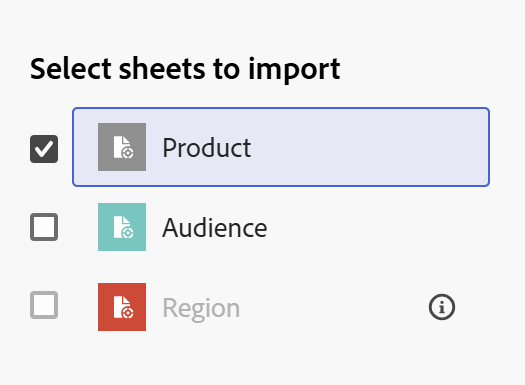Click the gray Product sheet icon
The height and width of the screenshot is (385, 525).
pos(122,147)
